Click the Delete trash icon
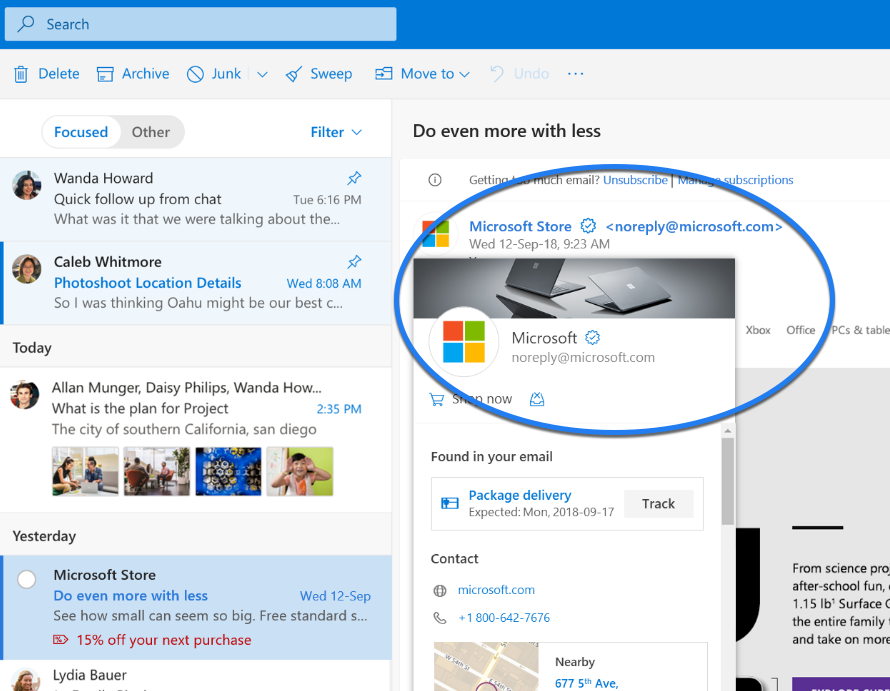The image size is (890, 691). click(x=21, y=74)
